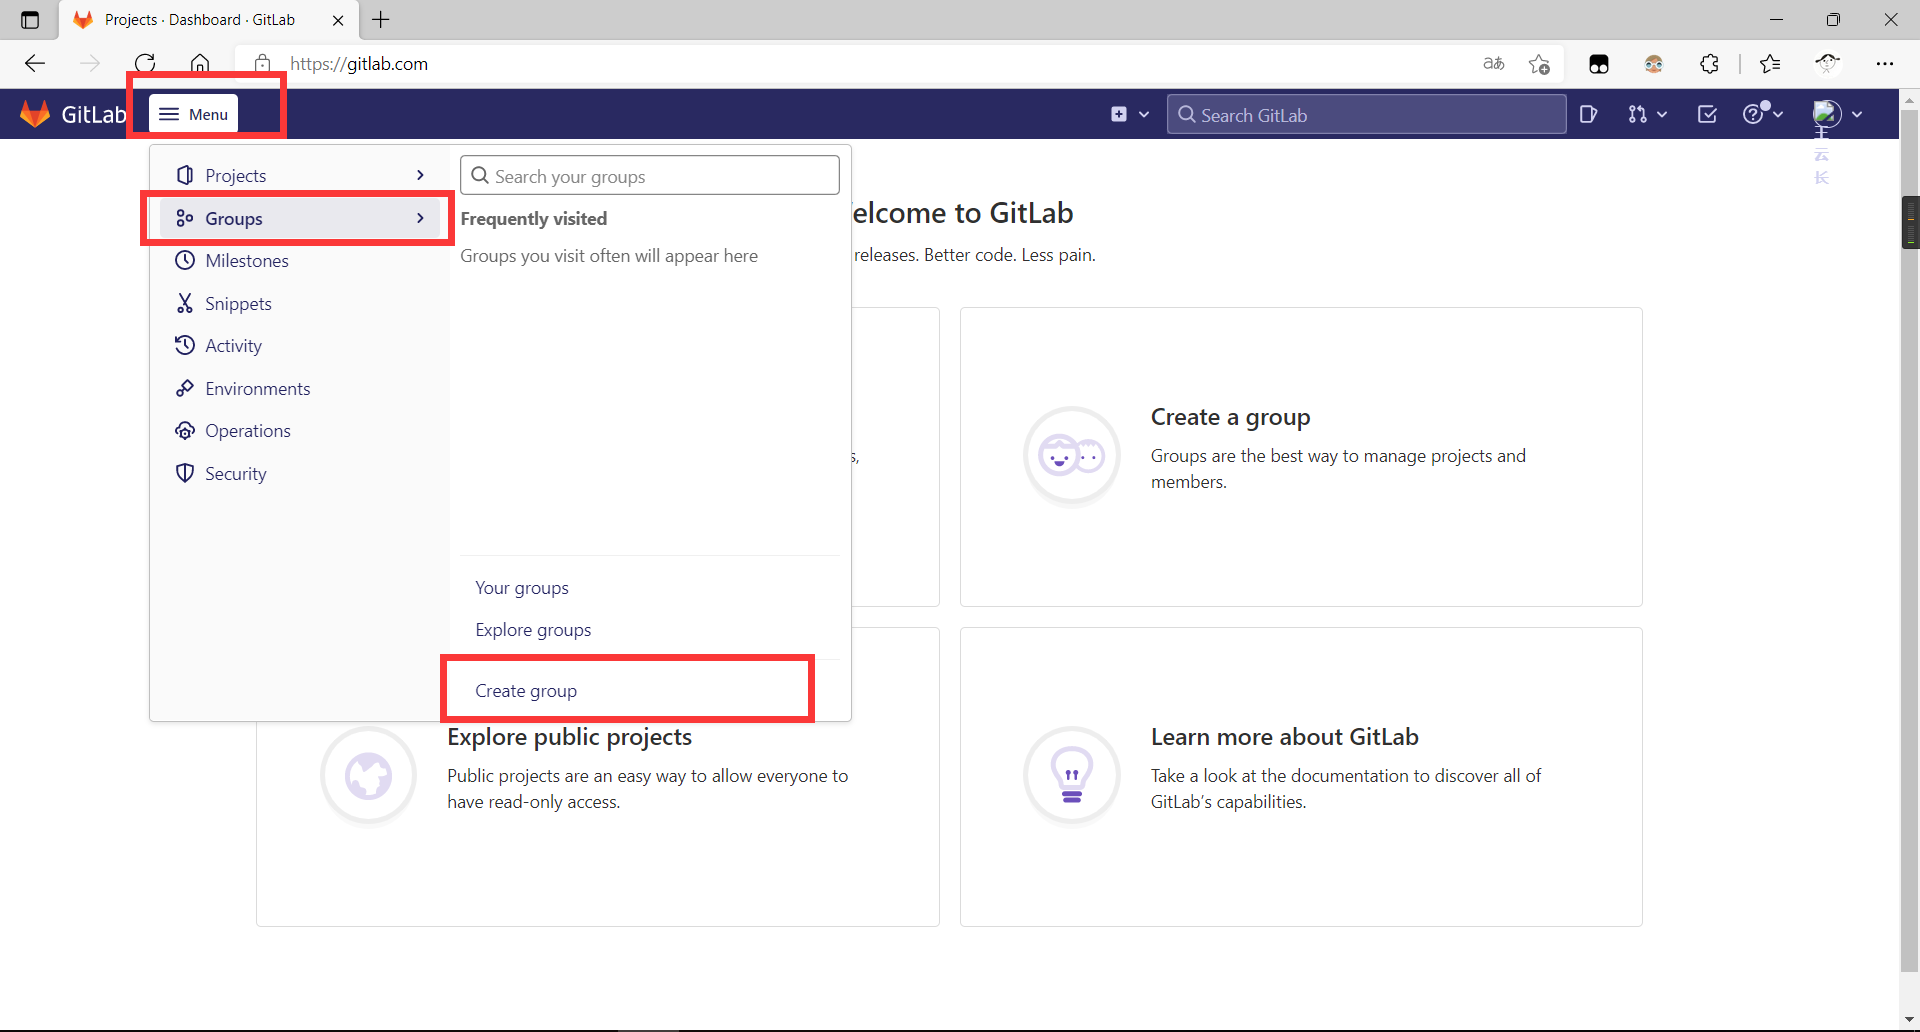Screen dimensions: 1920x1032
Task: Open browser settings ellipsis menu
Action: pos(1885,64)
